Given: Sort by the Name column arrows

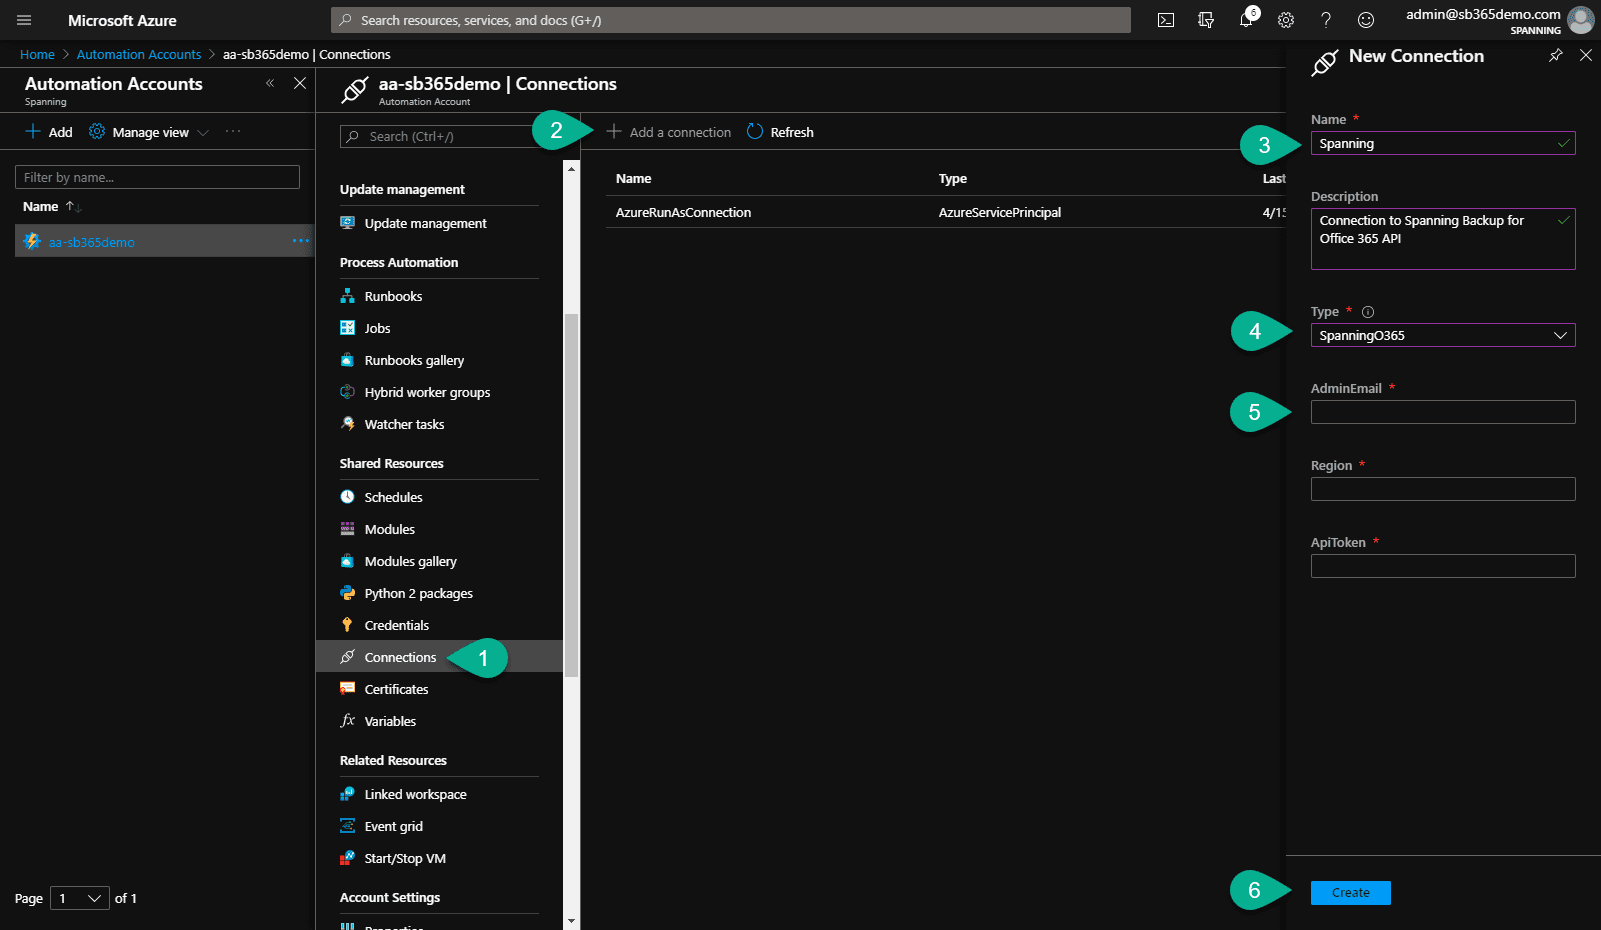Looking at the screenshot, I should (74, 206).
